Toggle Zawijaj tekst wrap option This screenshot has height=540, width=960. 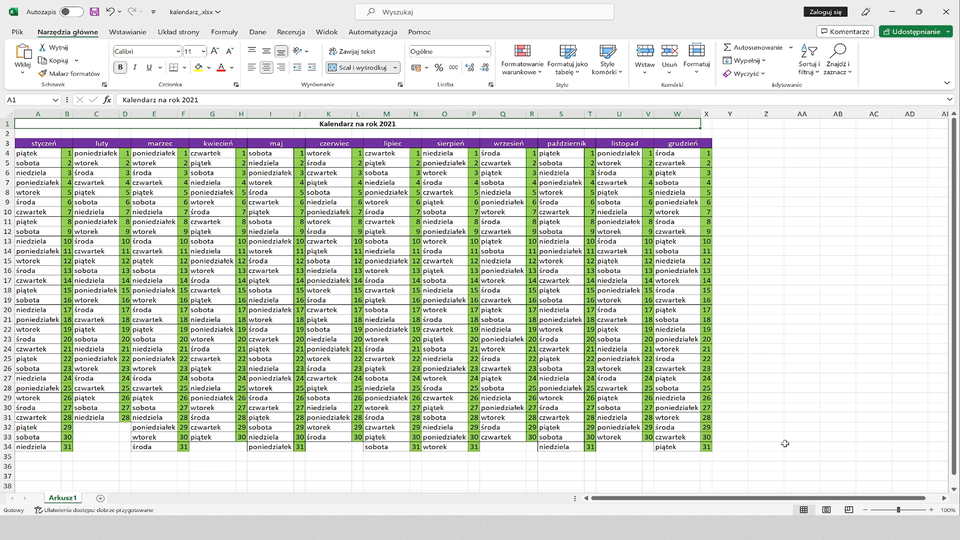(350, 51)
